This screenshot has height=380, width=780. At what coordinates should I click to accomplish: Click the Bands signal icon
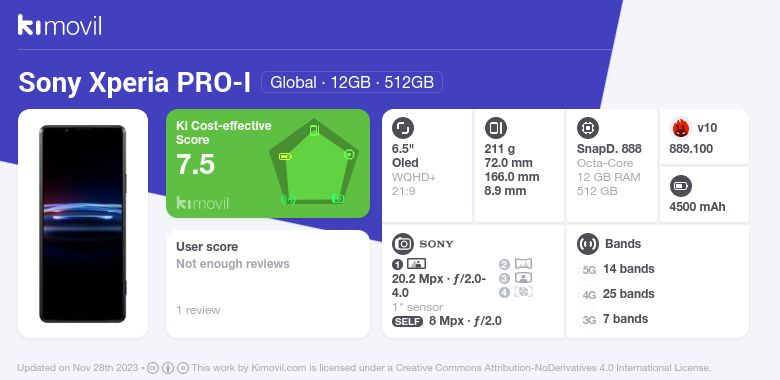click(x=587, y=244)
